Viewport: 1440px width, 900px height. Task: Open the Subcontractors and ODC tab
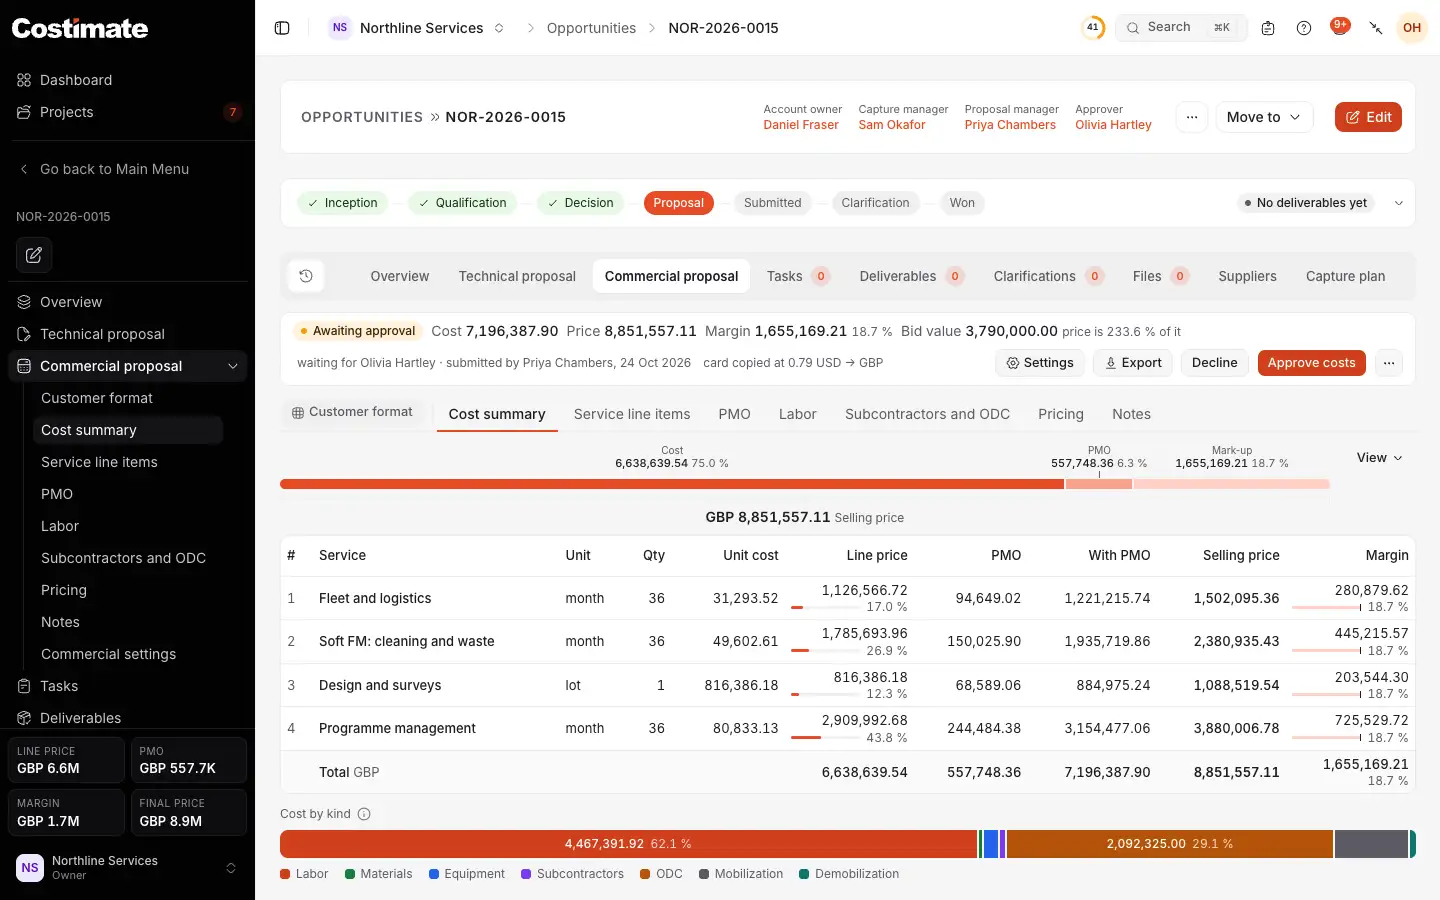[927, 414]
